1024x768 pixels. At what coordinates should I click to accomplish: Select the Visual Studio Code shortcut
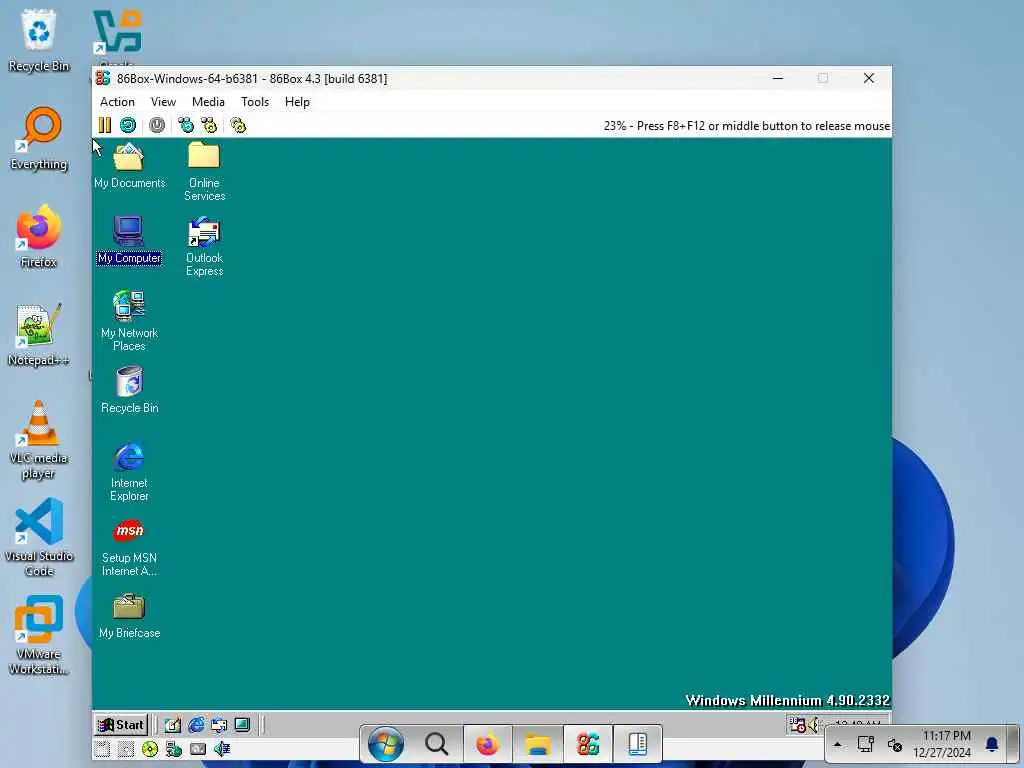[39, 537]
